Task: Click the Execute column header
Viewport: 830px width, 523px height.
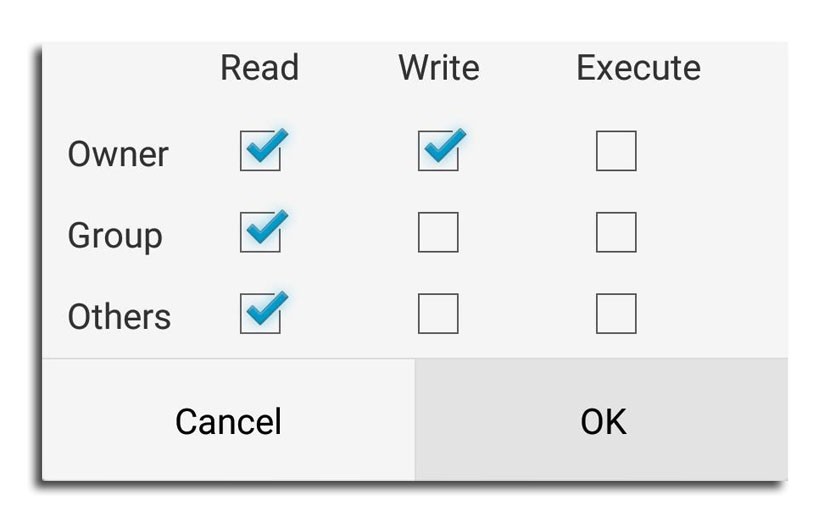Action: pyautogui.click(x=638, y=68)
